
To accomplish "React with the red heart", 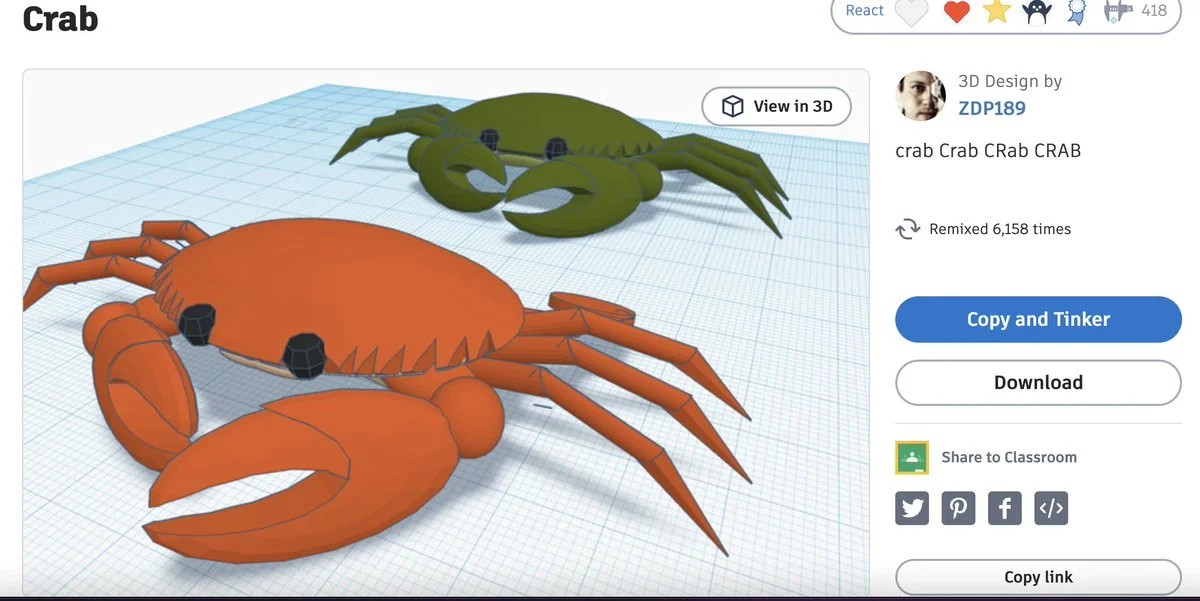I will tap(958, 11).
